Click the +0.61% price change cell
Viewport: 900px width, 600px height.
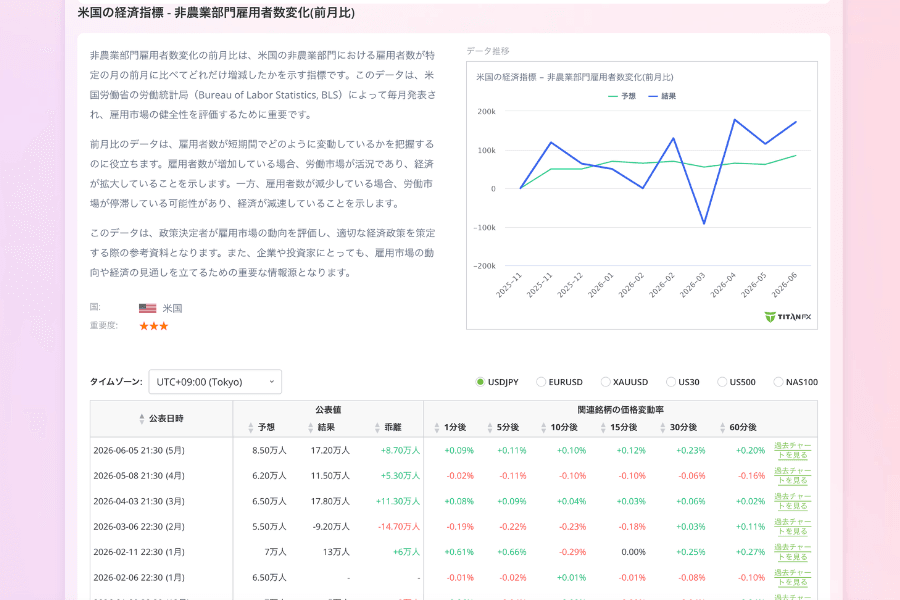(x=459, y=552)
